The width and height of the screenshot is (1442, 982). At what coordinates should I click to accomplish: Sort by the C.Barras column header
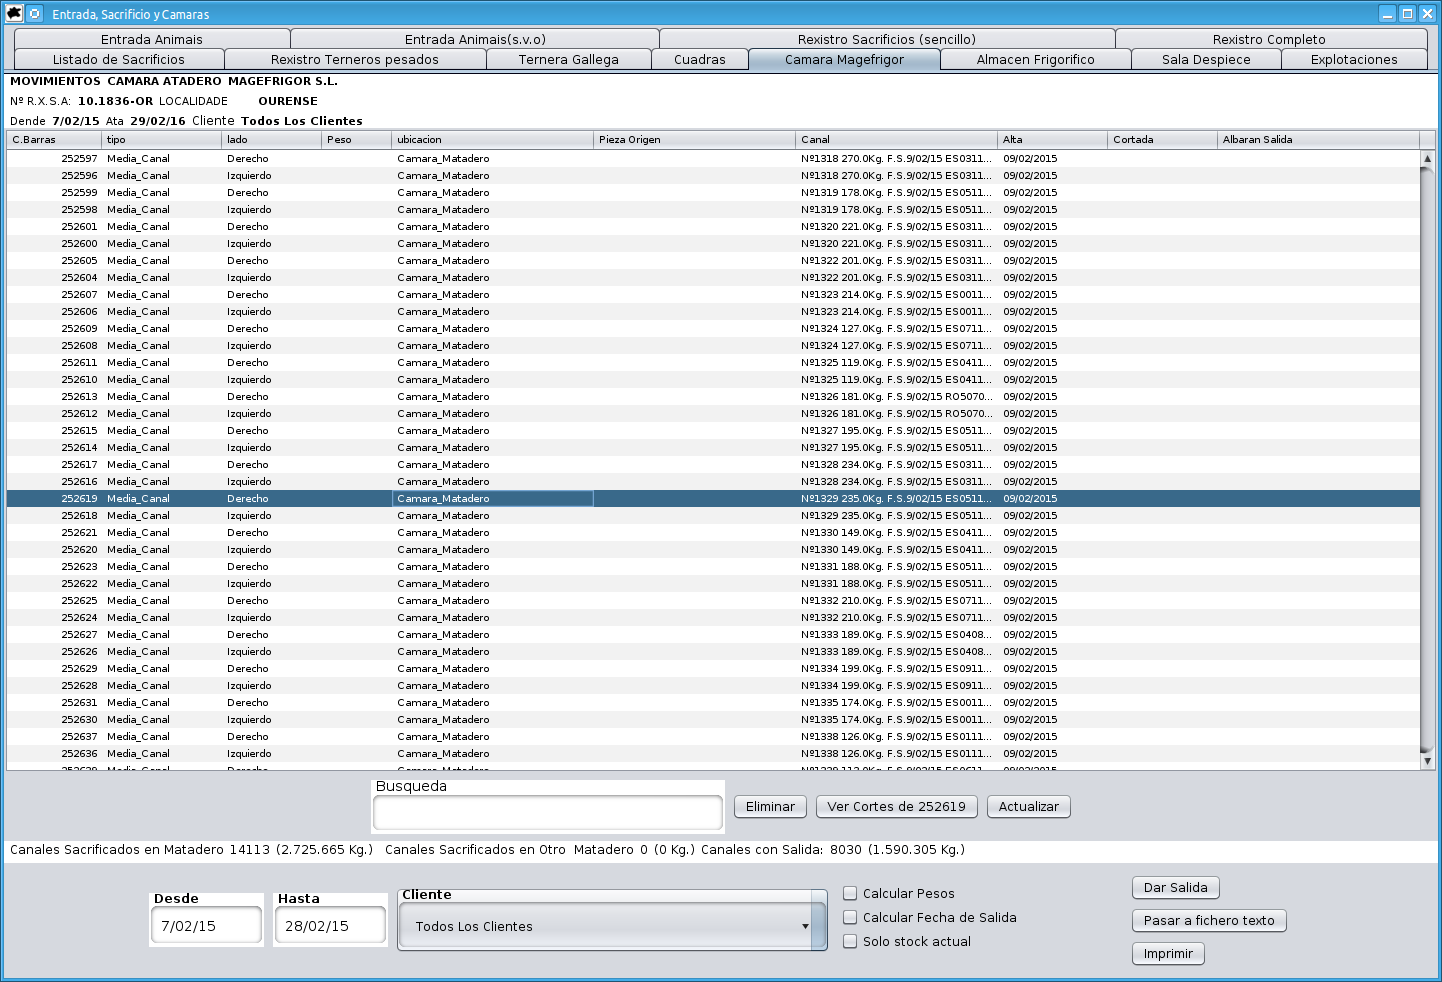[x=54, y=139]
